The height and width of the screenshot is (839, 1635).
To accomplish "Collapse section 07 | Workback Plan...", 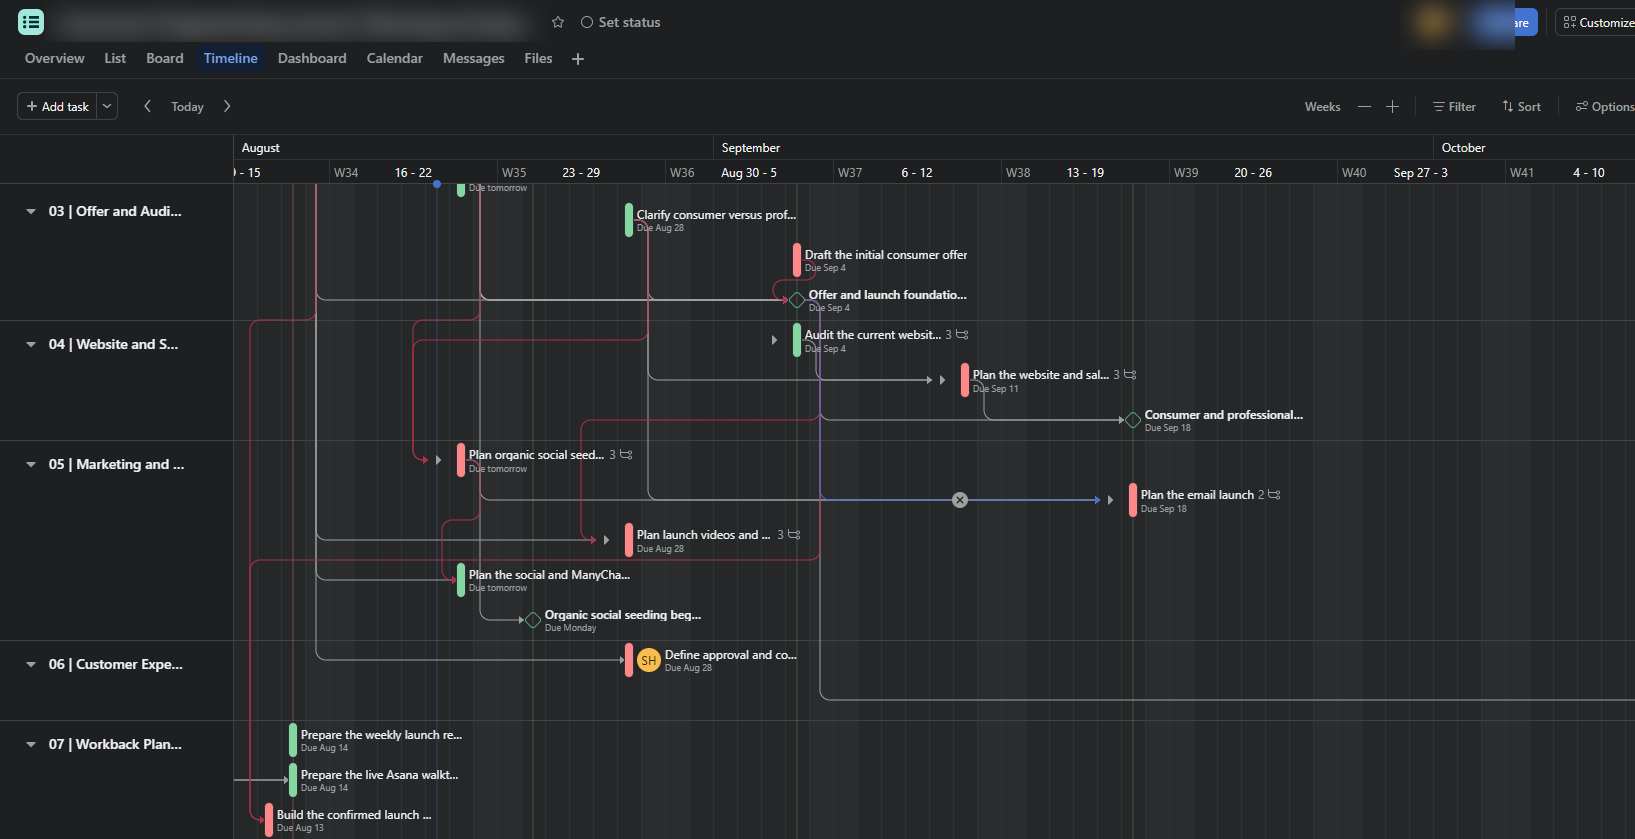I will 31,744.
